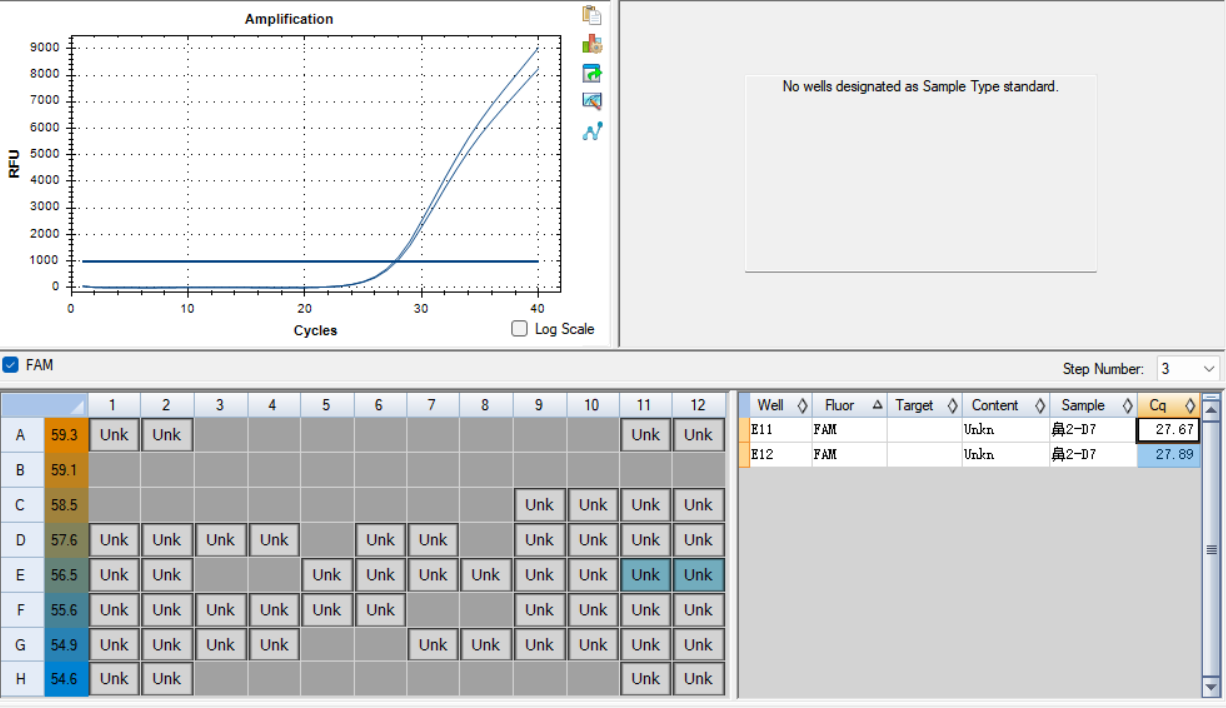This screenshot has width=1226, height=708.
Task: Select Unk well H11
Action: point(645,679)
